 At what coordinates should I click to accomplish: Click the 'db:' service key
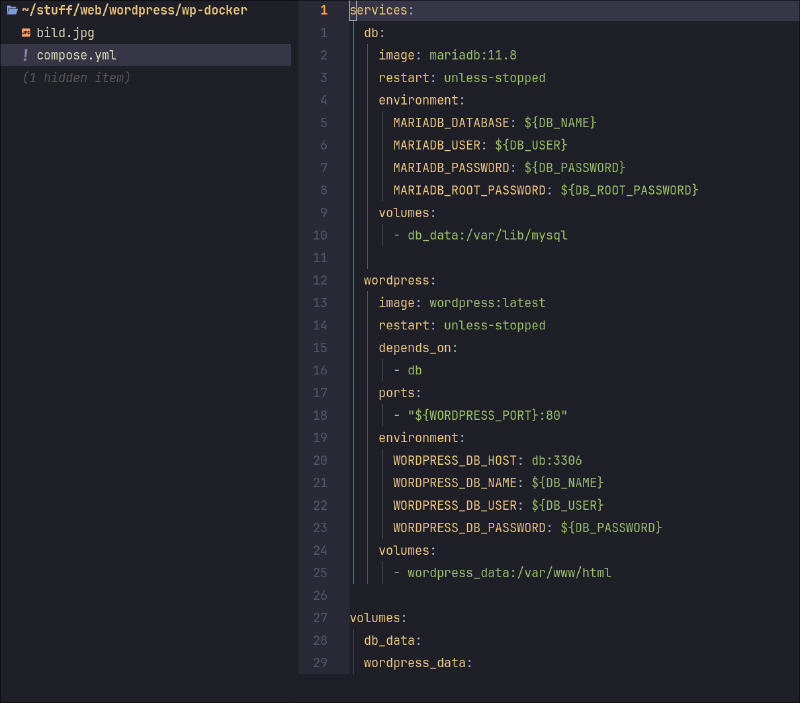[374, 33]
